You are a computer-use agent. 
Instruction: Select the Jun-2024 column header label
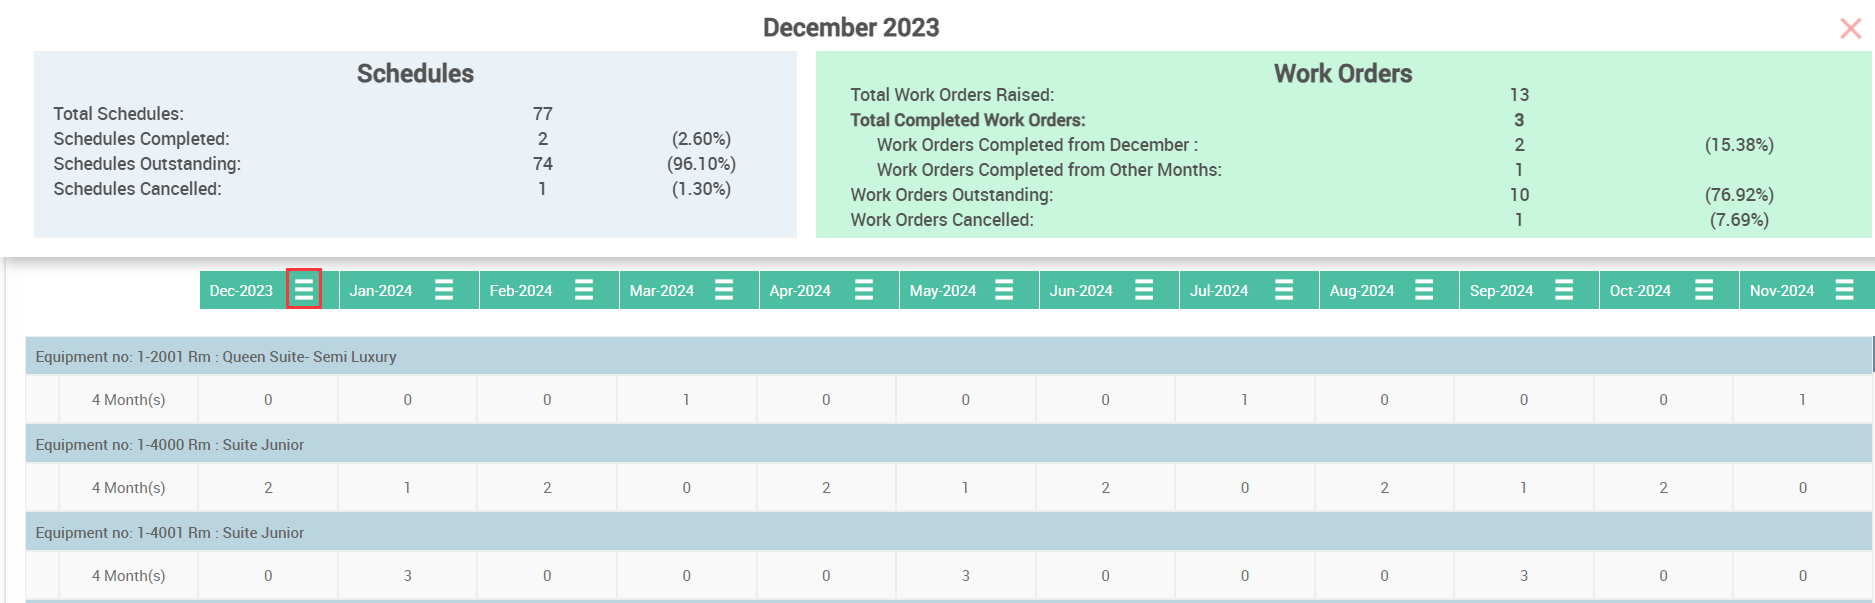click(x=1081, y=291)
